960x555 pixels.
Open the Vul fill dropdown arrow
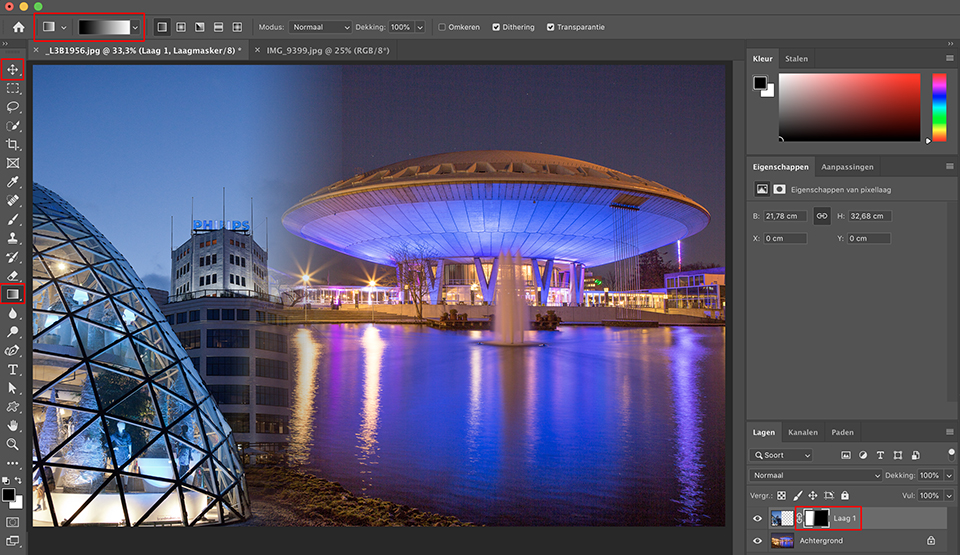pyautogui.click(x=949, y=496)
